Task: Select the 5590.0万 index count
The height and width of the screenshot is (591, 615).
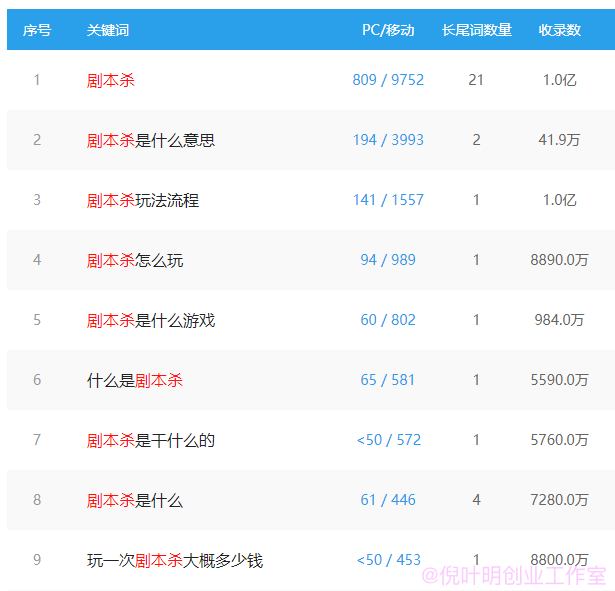Action: (x=559, y=380)
